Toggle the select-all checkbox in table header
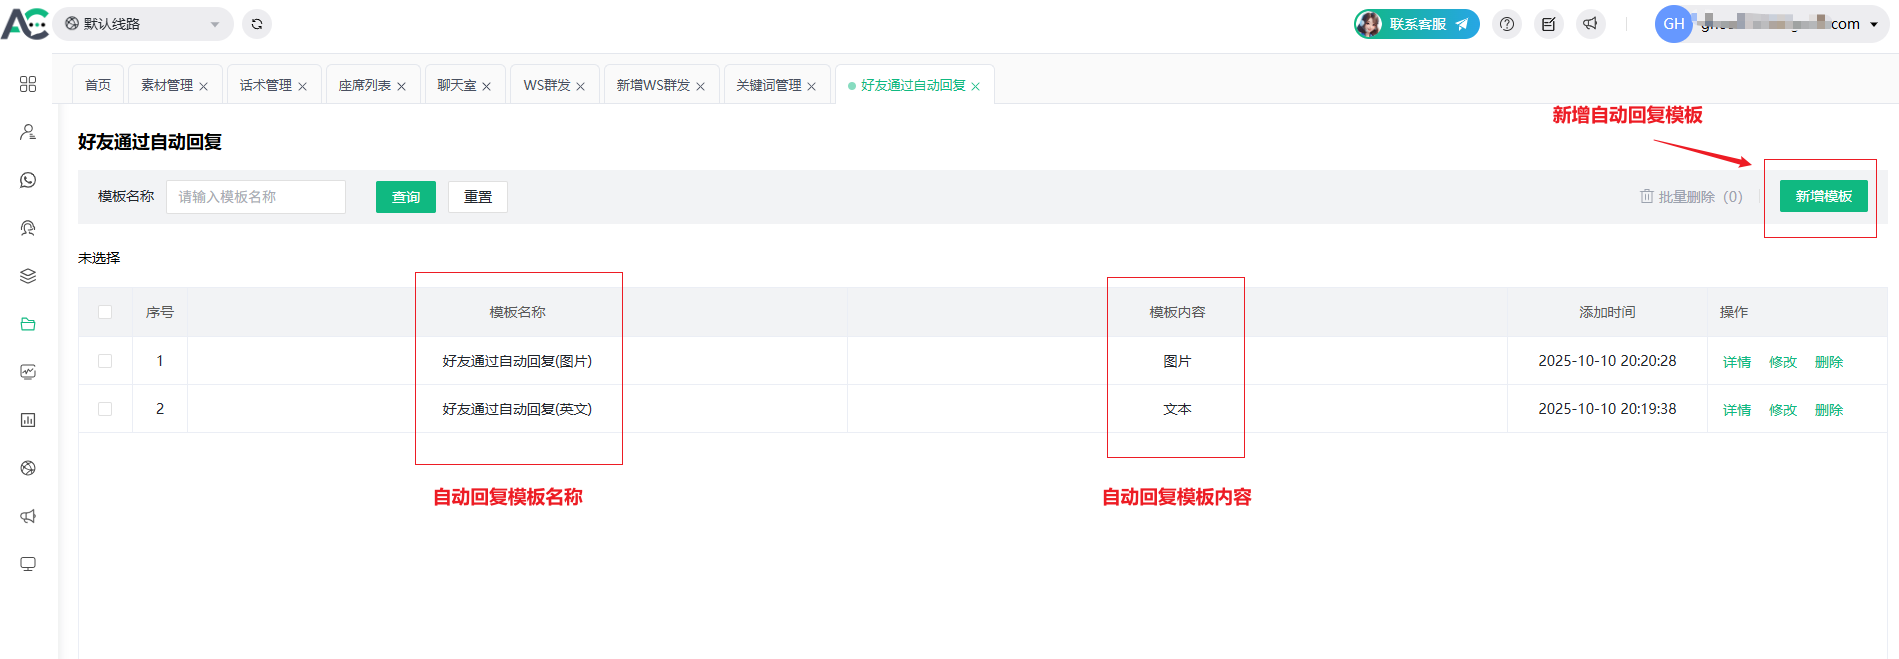The image size is (1899, 659). tap(105, 312)
